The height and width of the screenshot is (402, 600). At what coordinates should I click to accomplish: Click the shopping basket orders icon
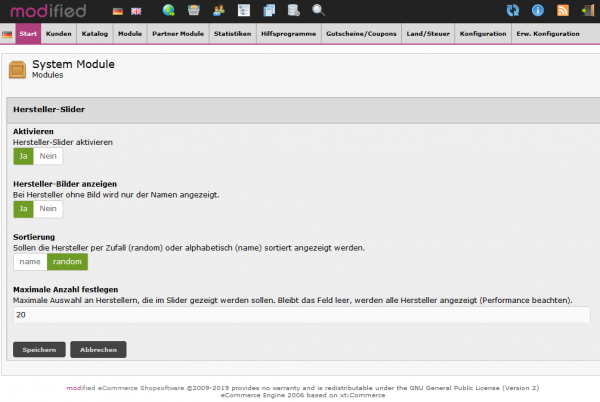193,11
